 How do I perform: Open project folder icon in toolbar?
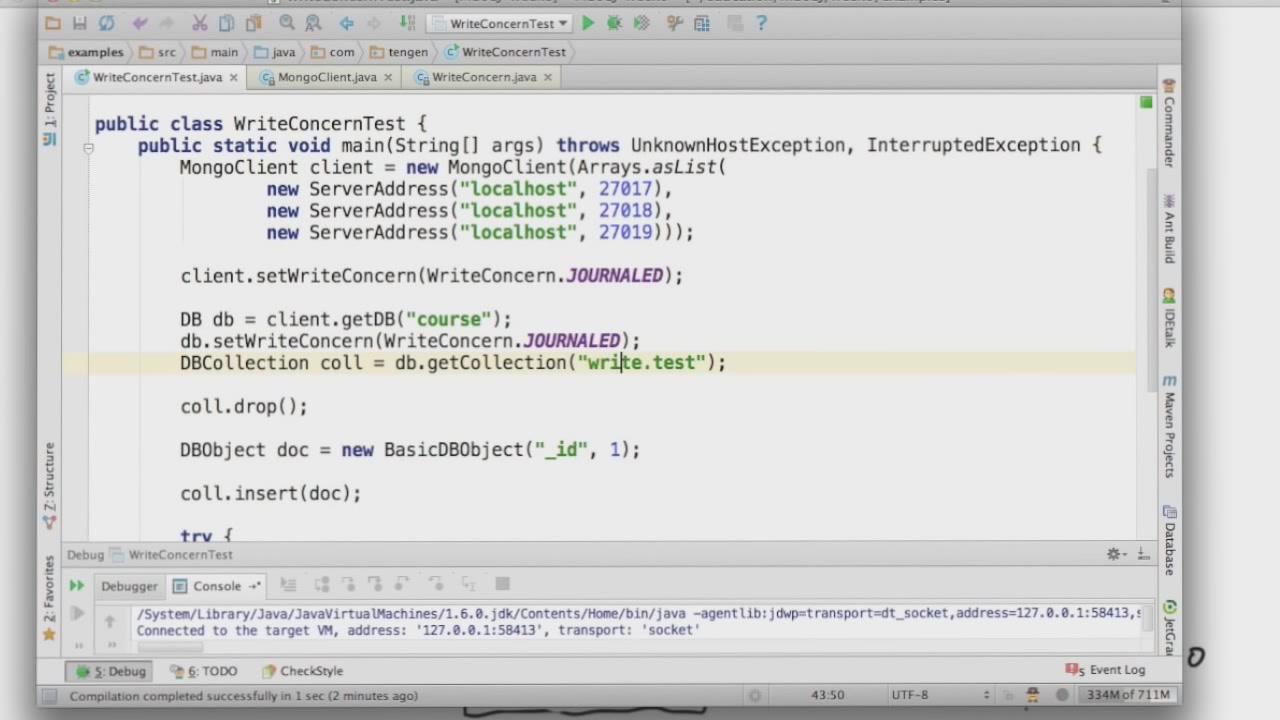53,23
